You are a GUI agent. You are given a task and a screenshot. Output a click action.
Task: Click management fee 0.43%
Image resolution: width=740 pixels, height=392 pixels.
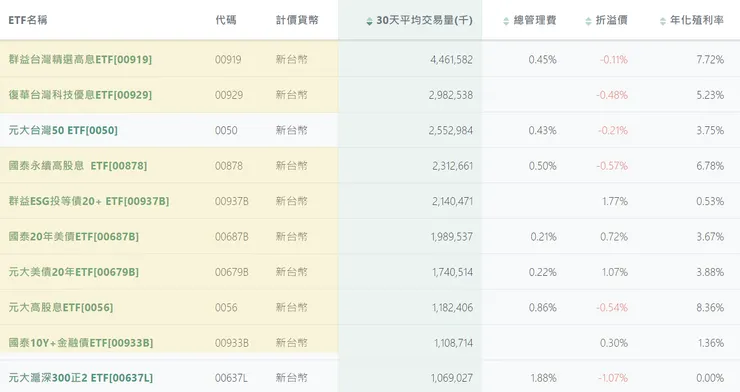click(x=542, y=130)
